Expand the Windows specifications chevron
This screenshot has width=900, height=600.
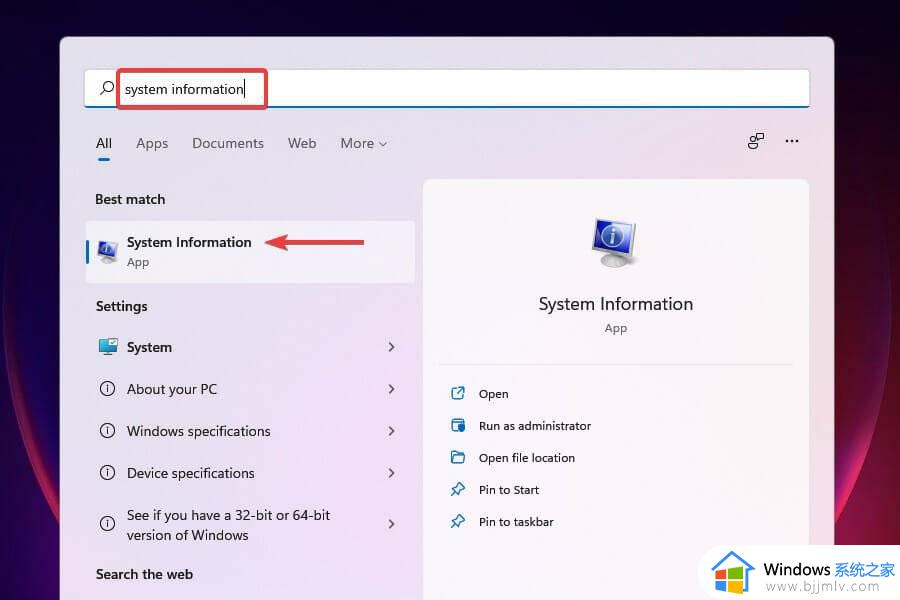click(391, 431)
